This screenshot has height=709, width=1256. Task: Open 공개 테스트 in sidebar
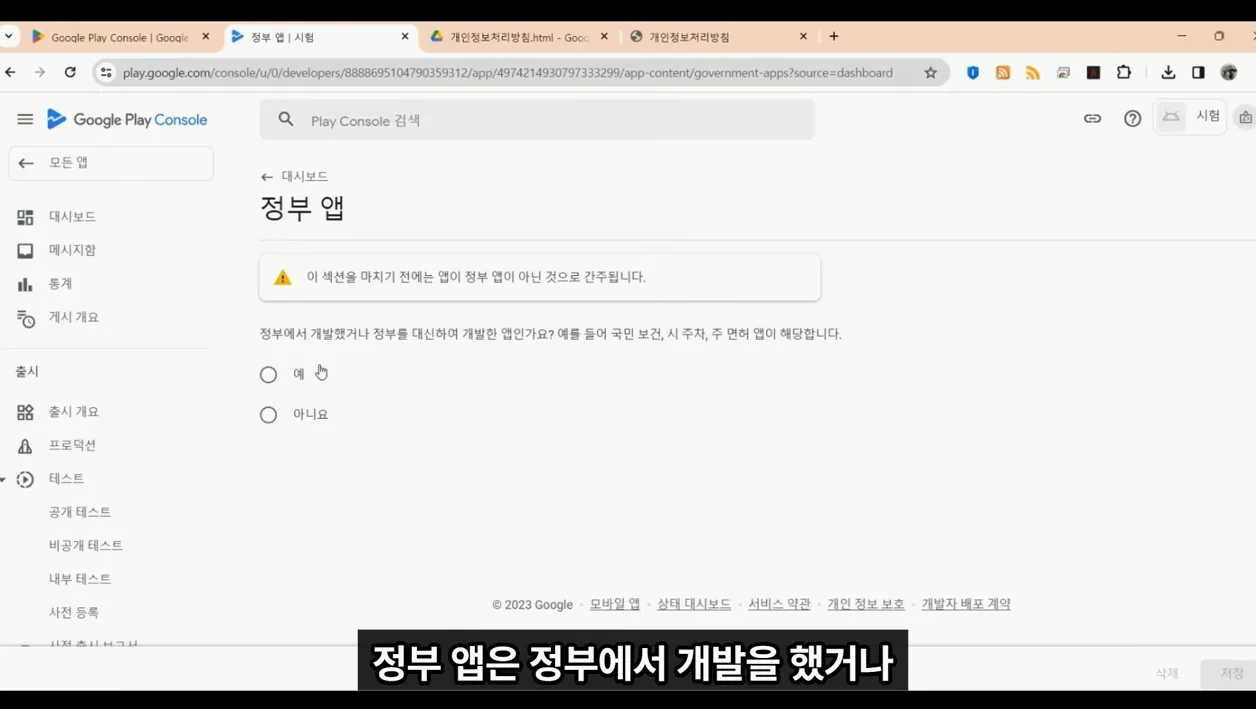tap(80, 512)
